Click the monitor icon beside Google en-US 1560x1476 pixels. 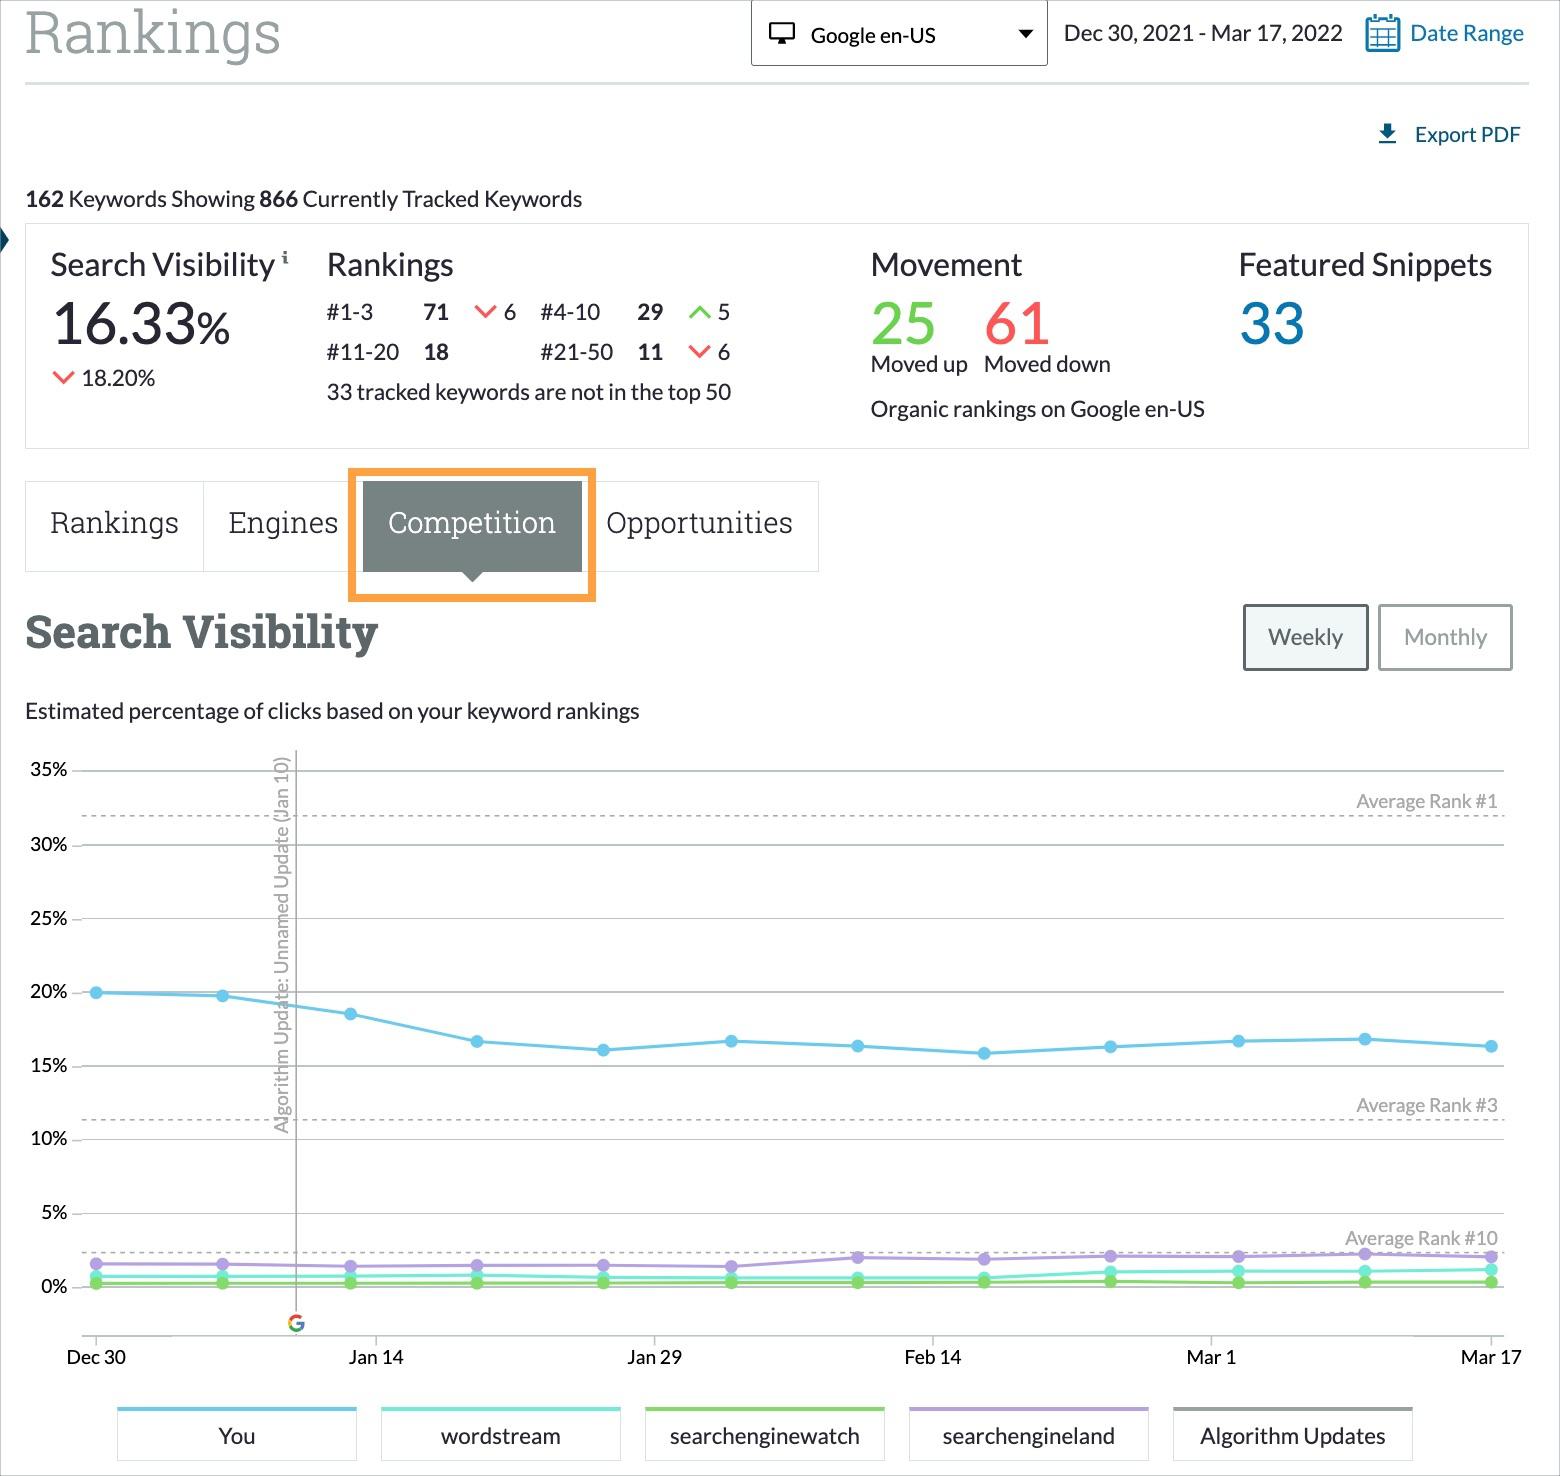point(783,33)
